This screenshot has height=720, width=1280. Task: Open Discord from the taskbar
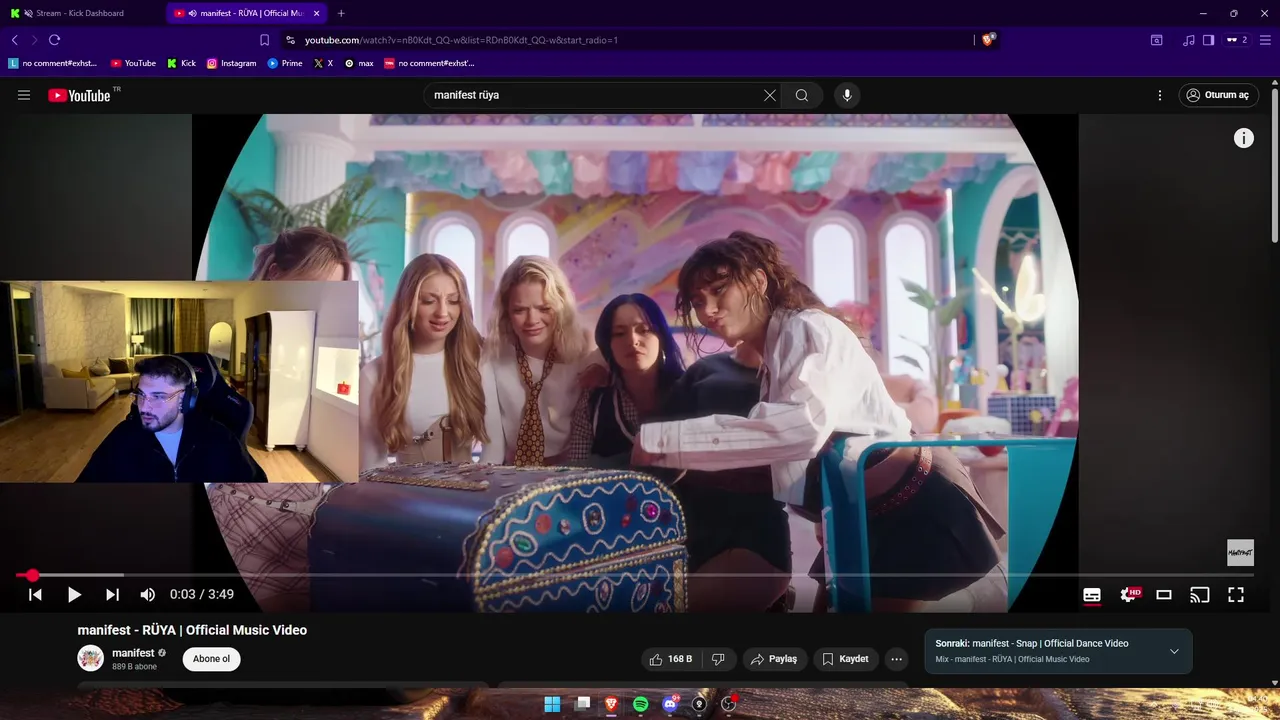click(670, 704)
